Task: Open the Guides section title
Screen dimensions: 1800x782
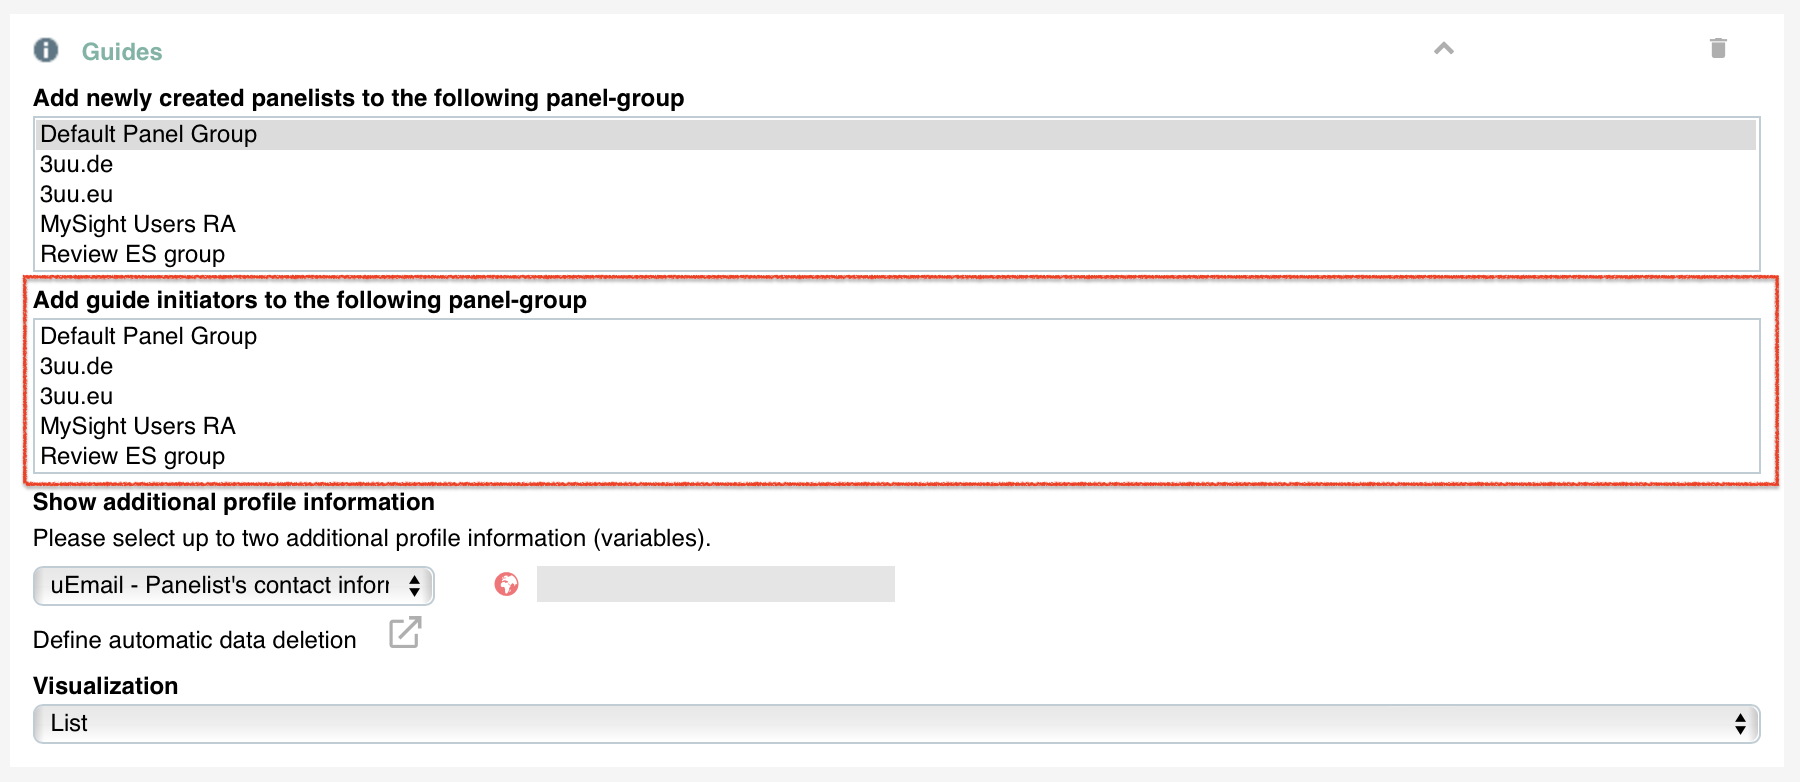Action: 122,52
